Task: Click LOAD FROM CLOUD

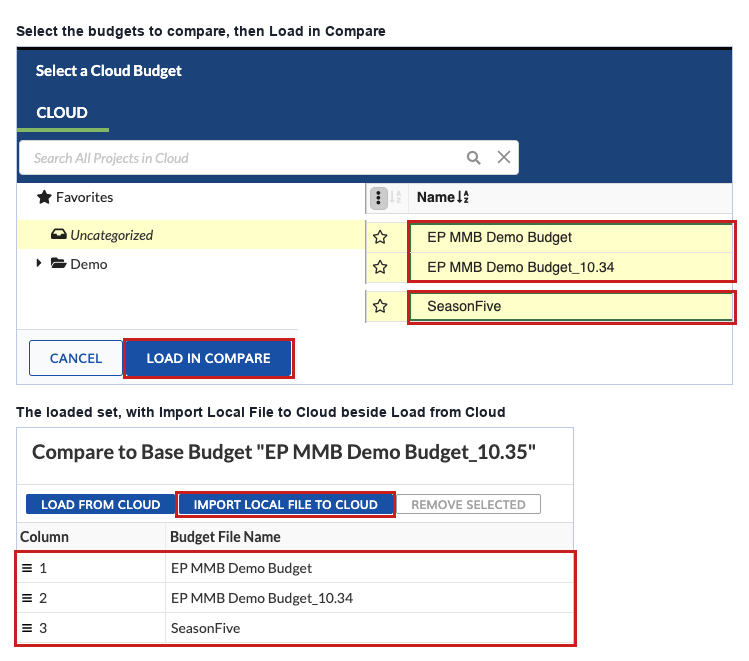Action: 100,504
